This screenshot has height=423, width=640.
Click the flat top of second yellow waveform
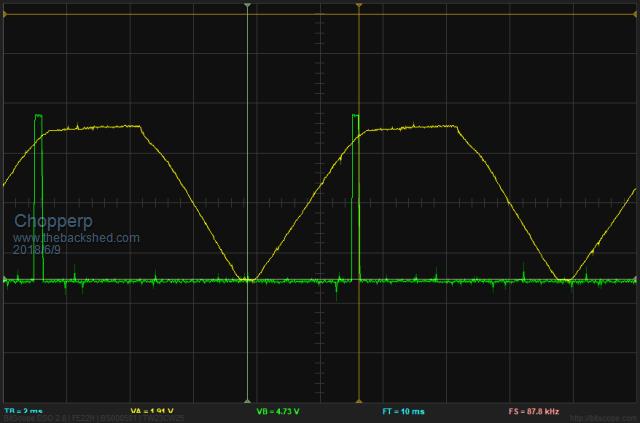(420, 127)
